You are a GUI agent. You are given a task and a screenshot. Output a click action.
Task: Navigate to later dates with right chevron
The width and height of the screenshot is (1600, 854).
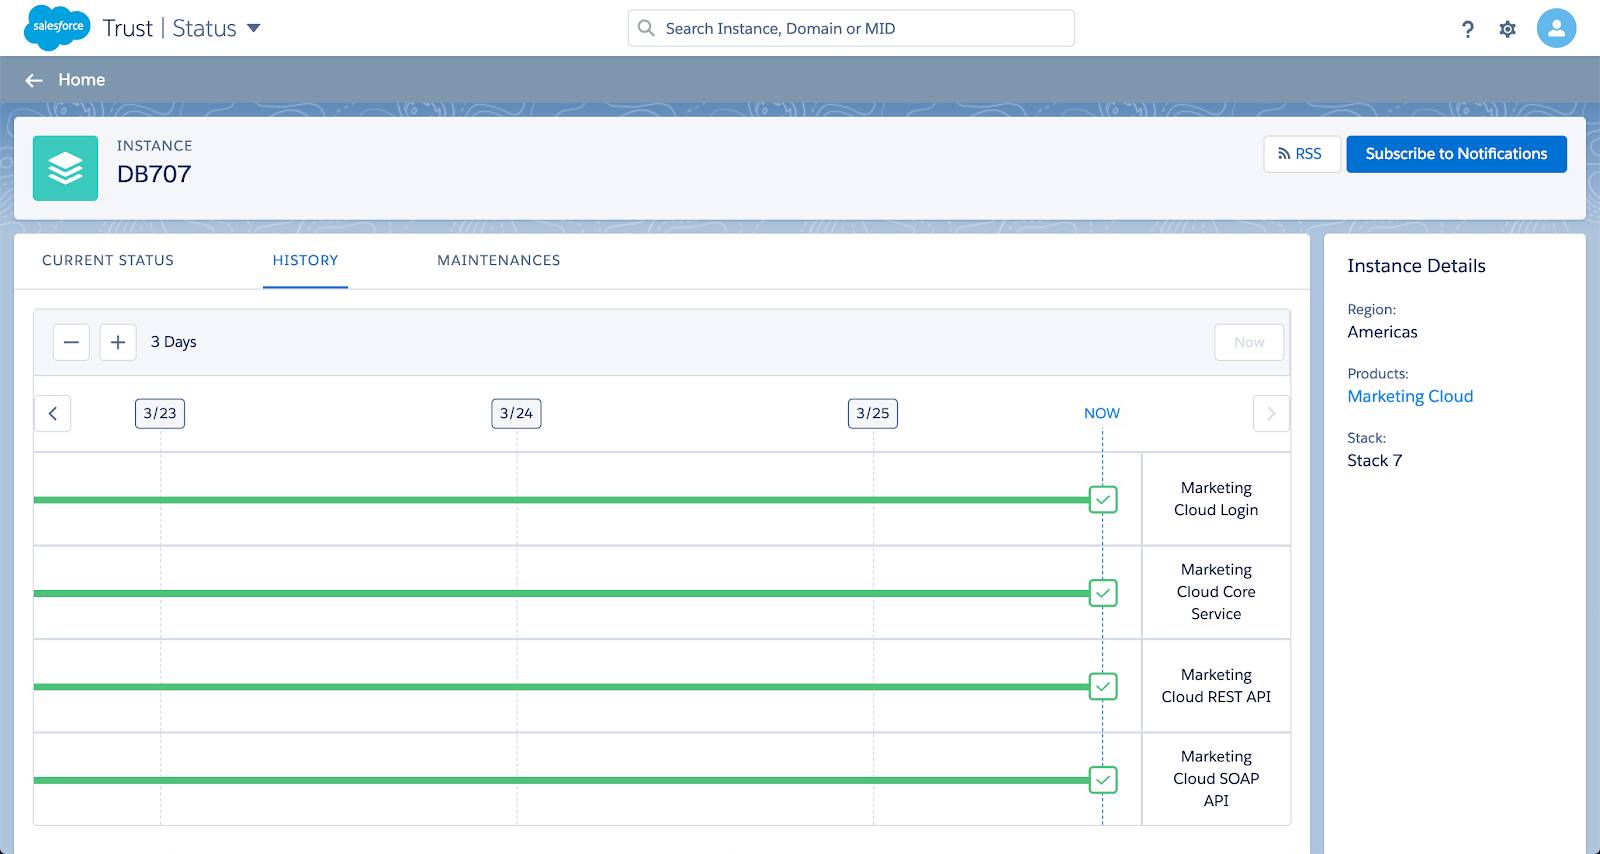point(1271,413)
